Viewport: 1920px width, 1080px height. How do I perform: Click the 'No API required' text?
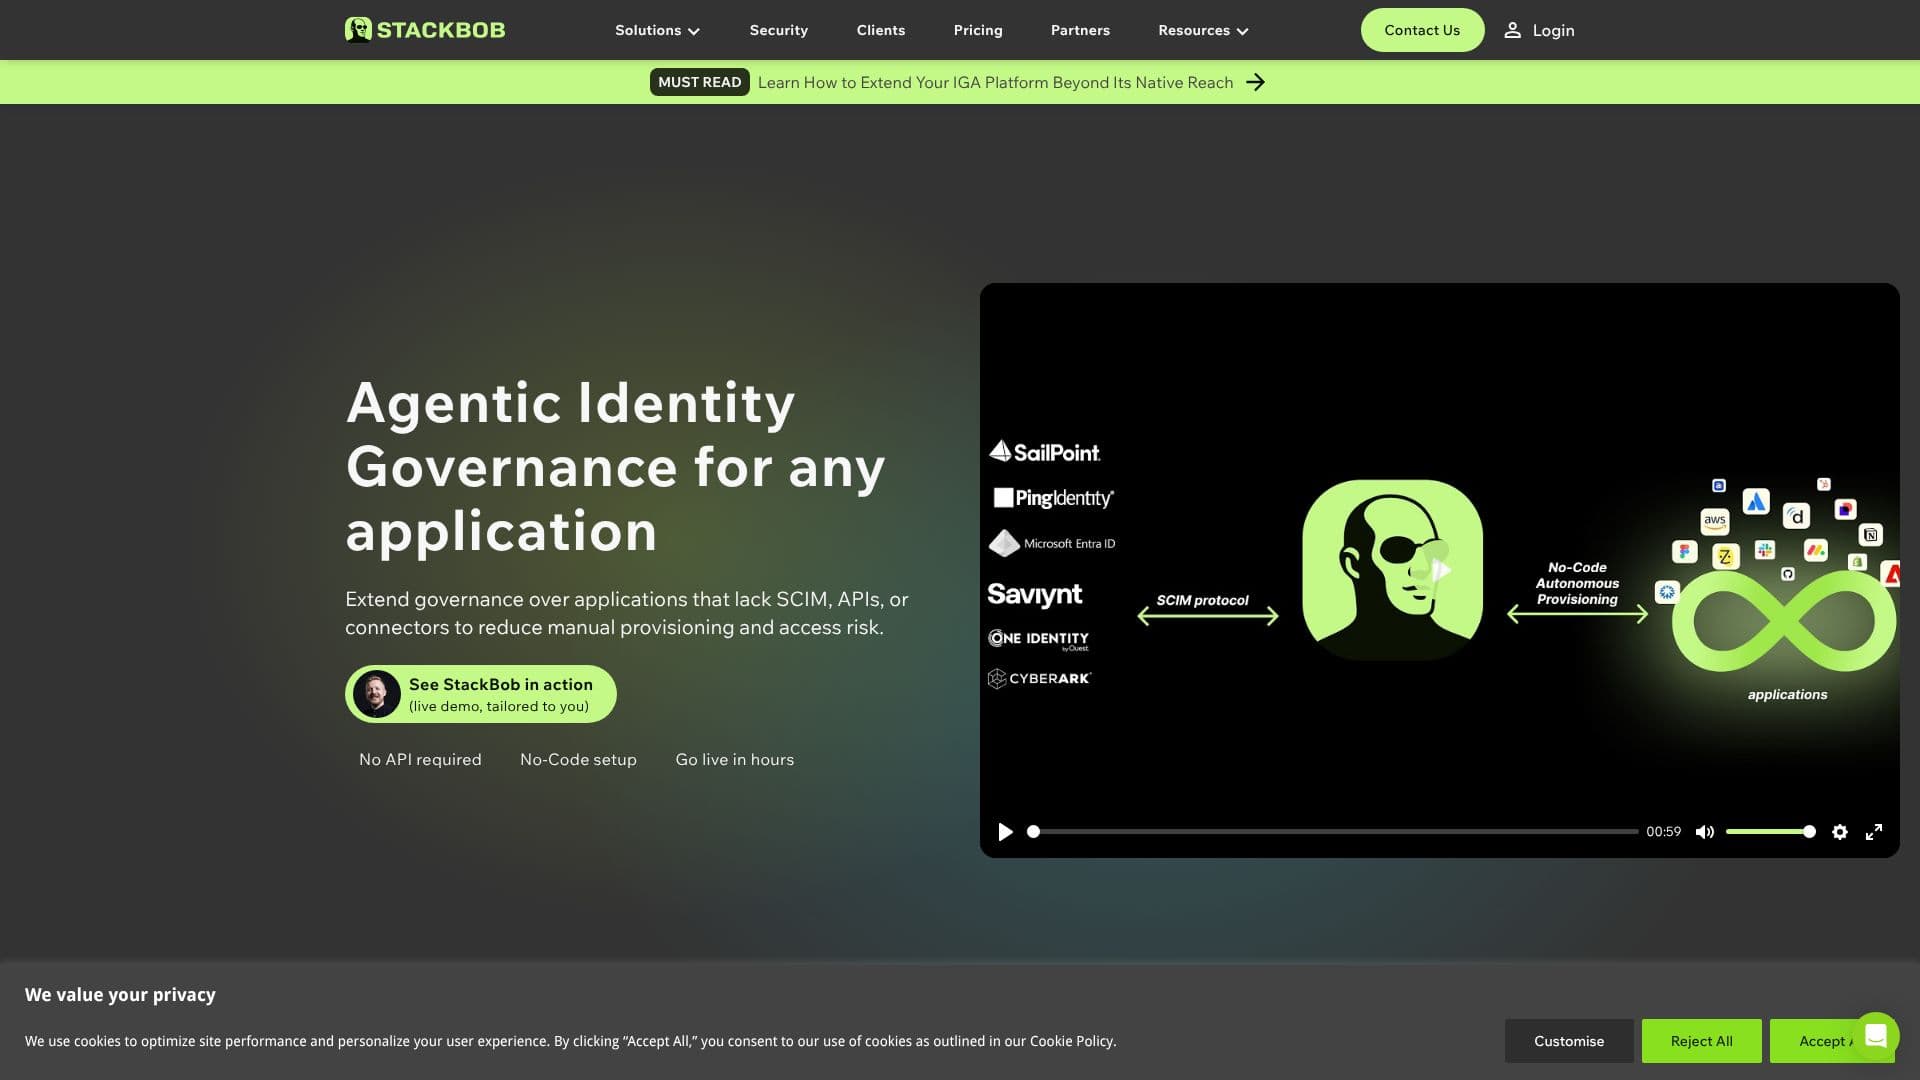[420, 759]
